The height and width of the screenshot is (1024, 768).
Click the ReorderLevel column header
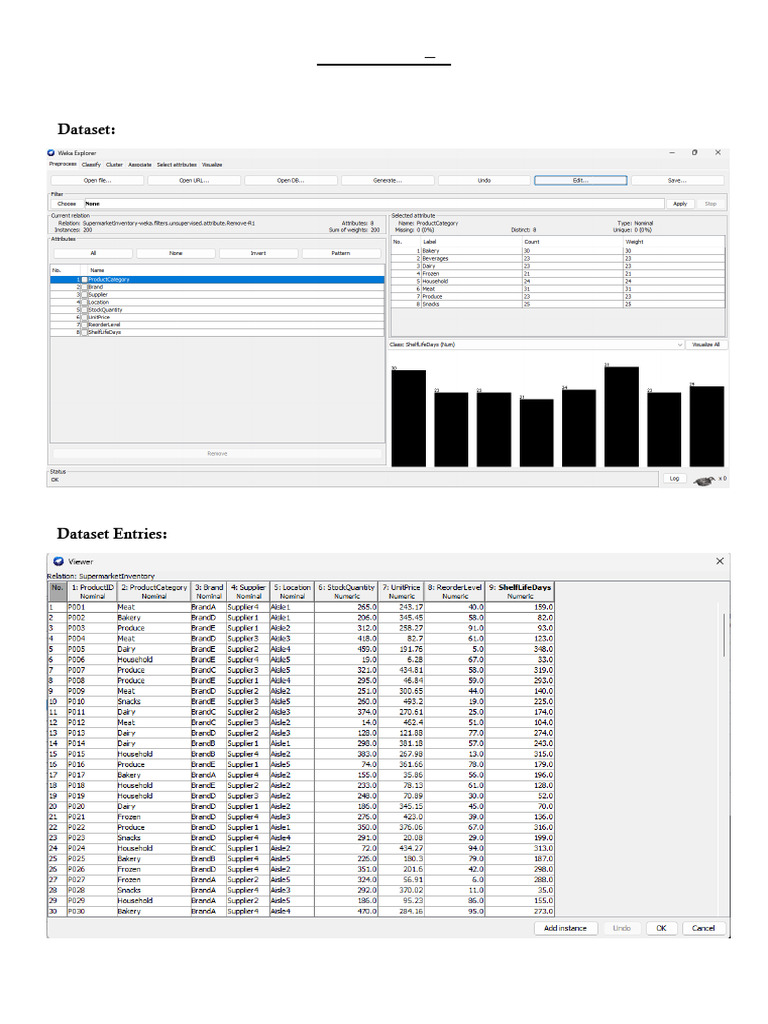[455, 592]
